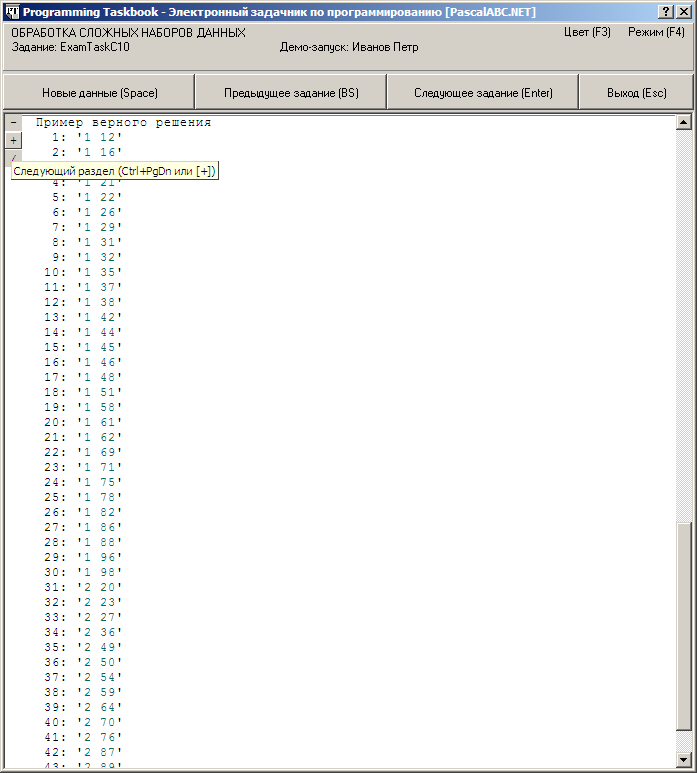Select line 28: '1 88'
697x773 pixels.
tap(83, 542)
